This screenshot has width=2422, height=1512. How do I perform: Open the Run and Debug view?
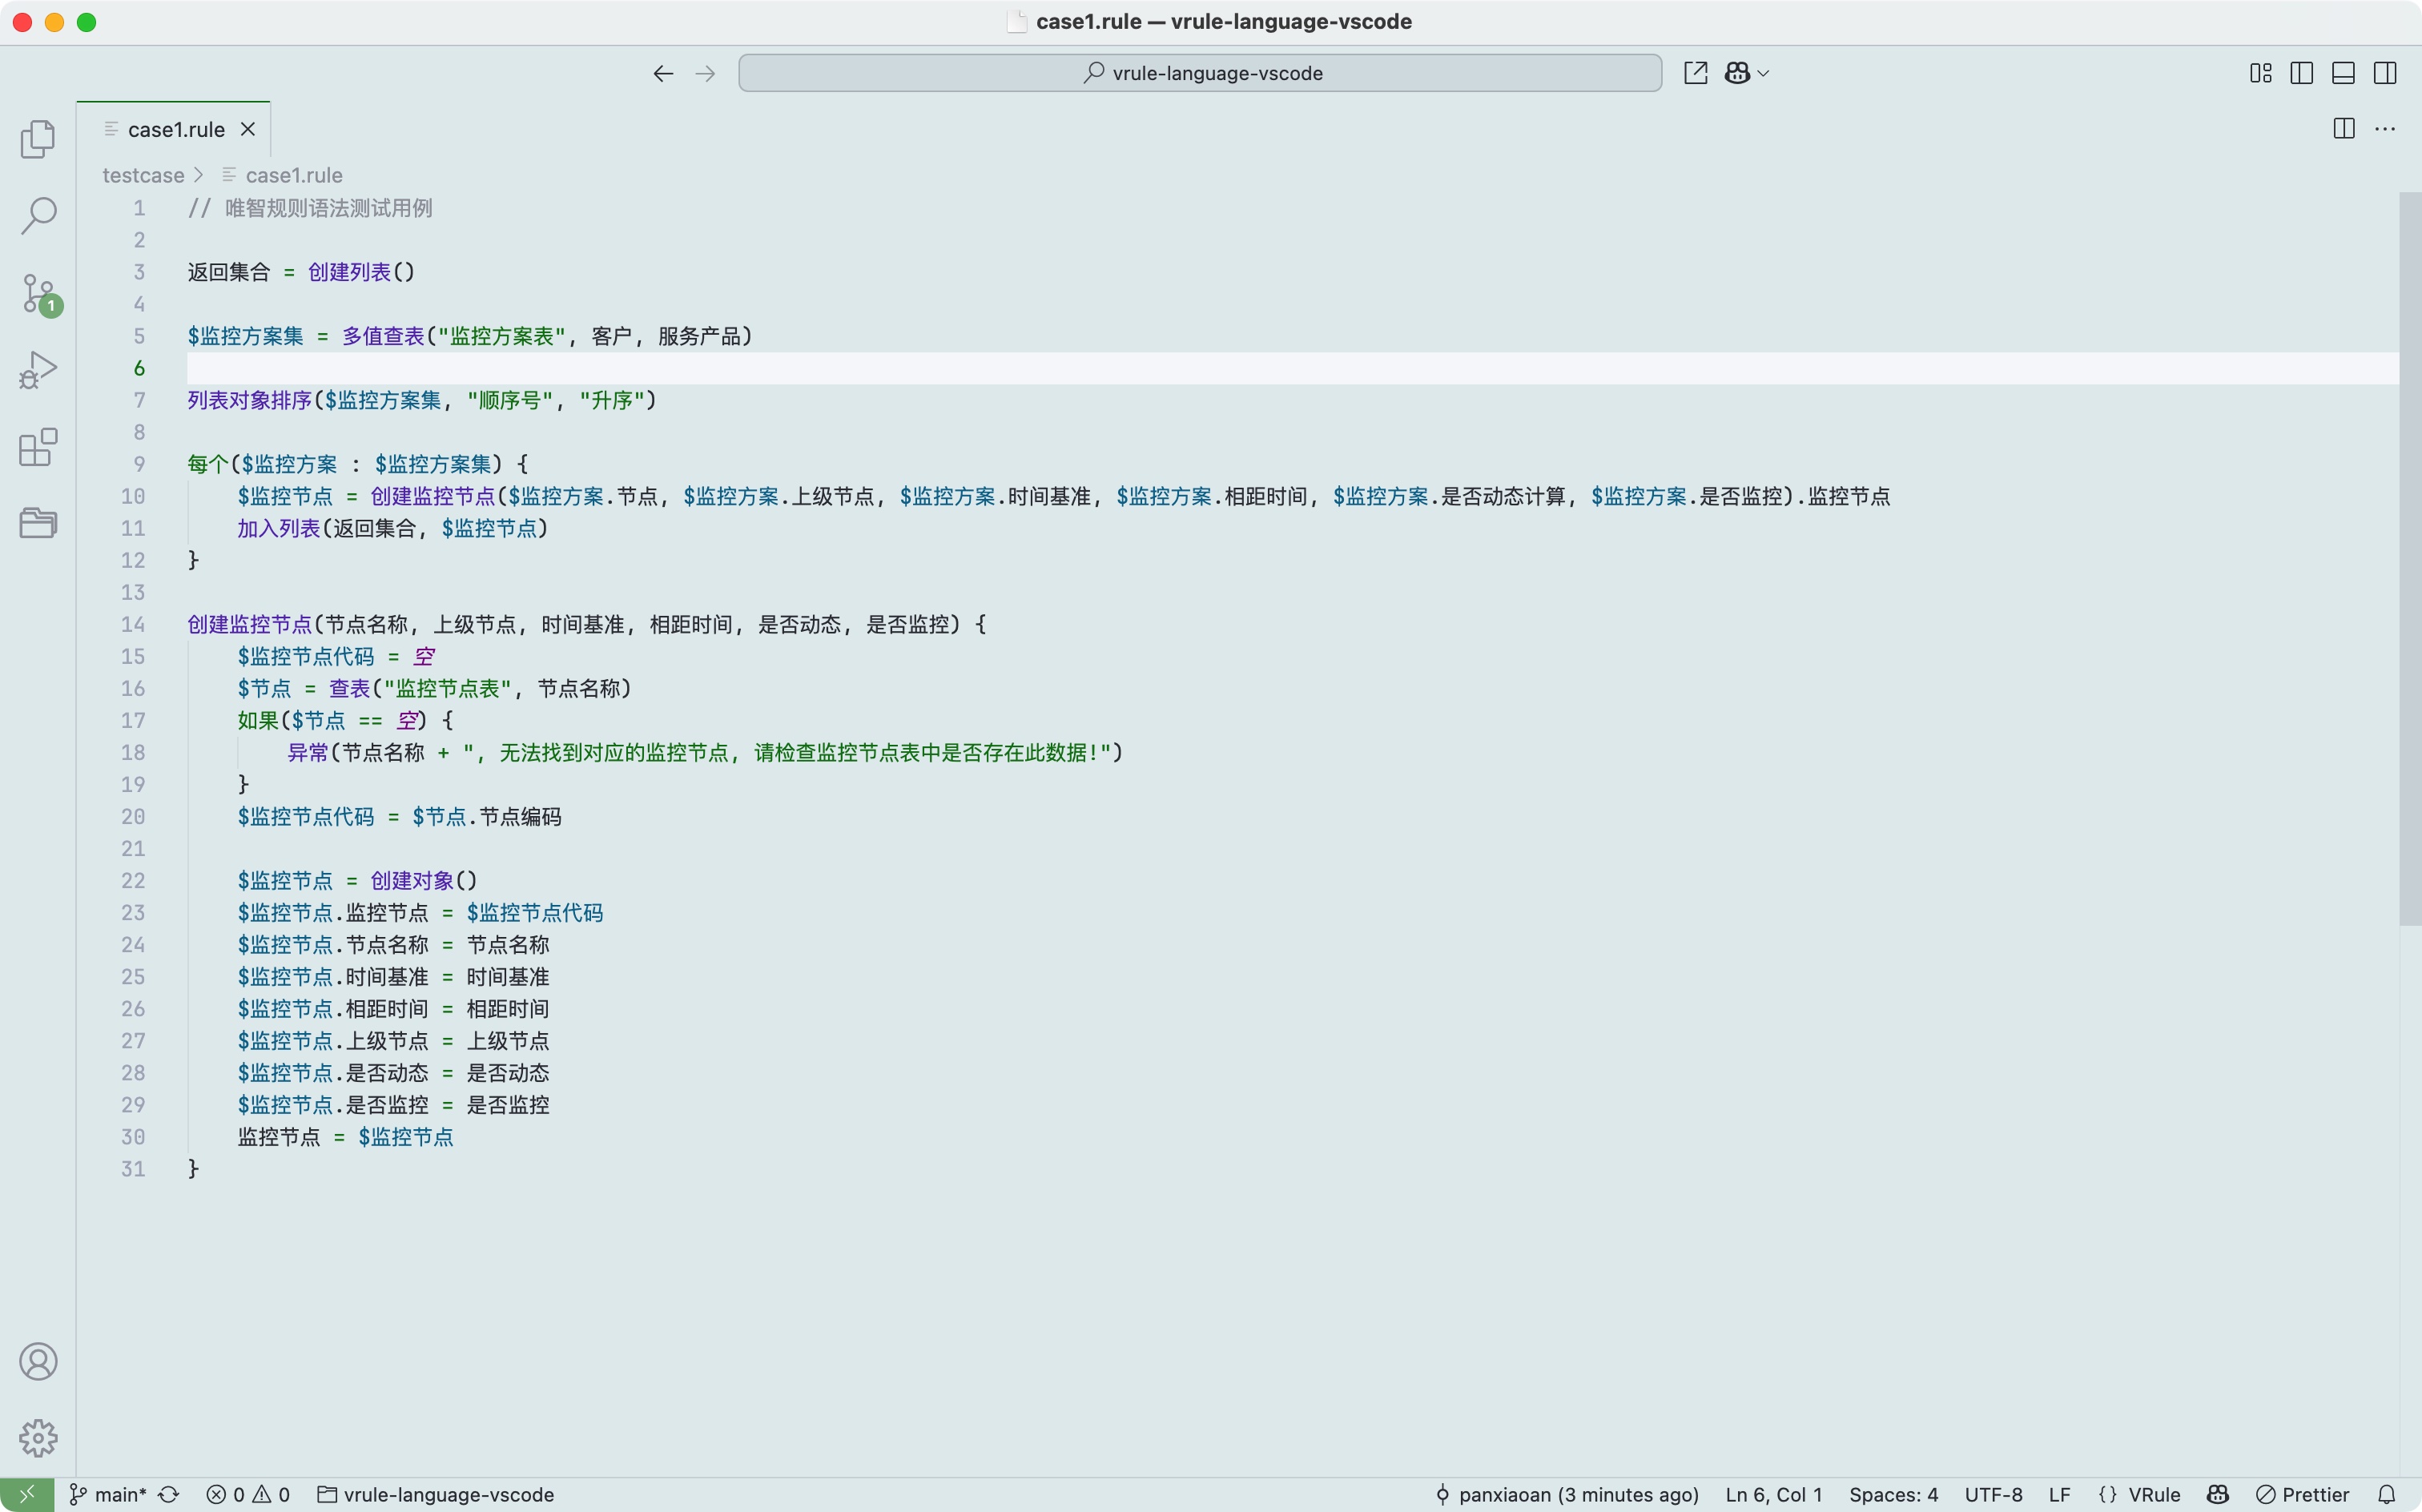[38, 370]
